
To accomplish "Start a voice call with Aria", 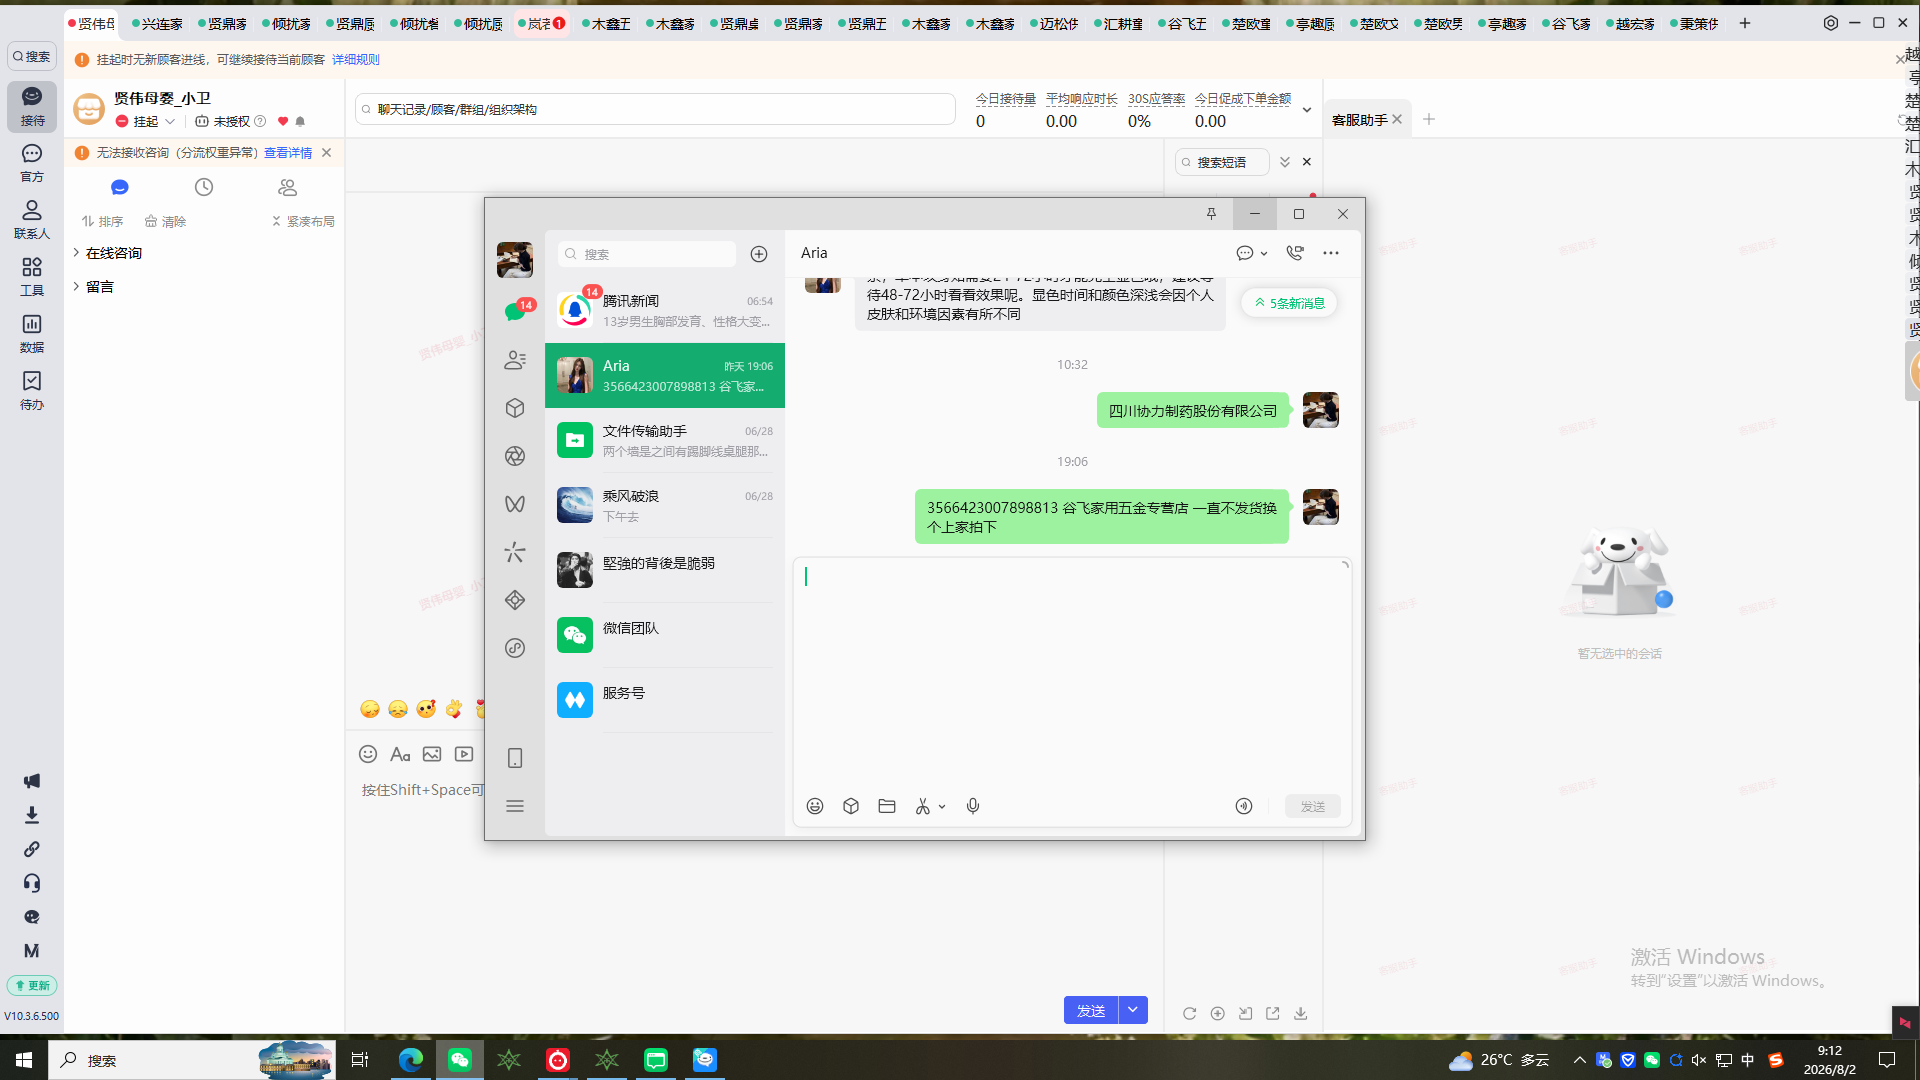I will pyautogui.click(x=1295, y=253).
